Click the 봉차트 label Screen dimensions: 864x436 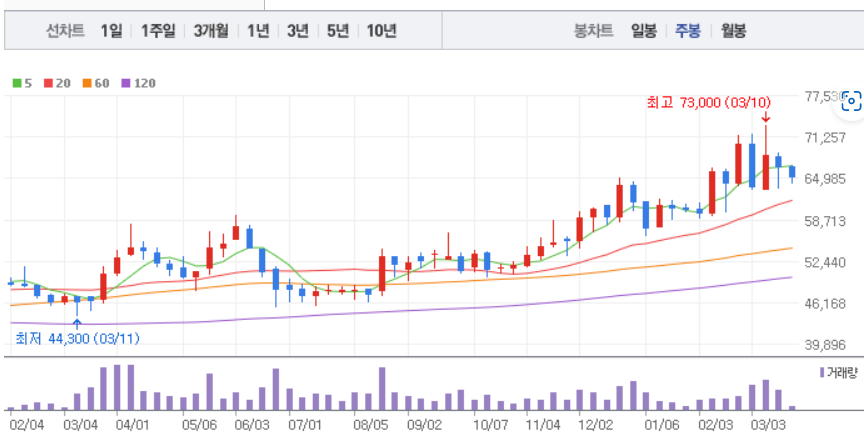coord(593,31)
